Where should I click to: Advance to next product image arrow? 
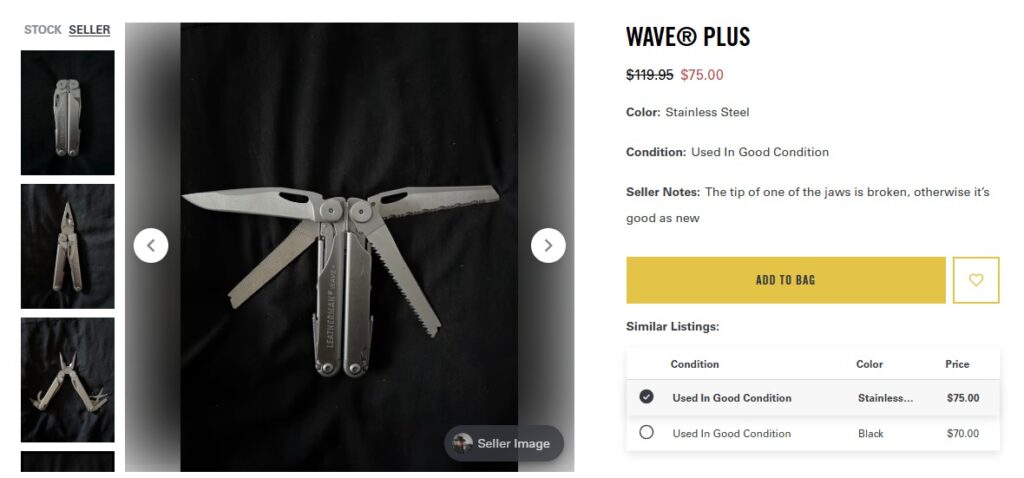pos(548,245)
